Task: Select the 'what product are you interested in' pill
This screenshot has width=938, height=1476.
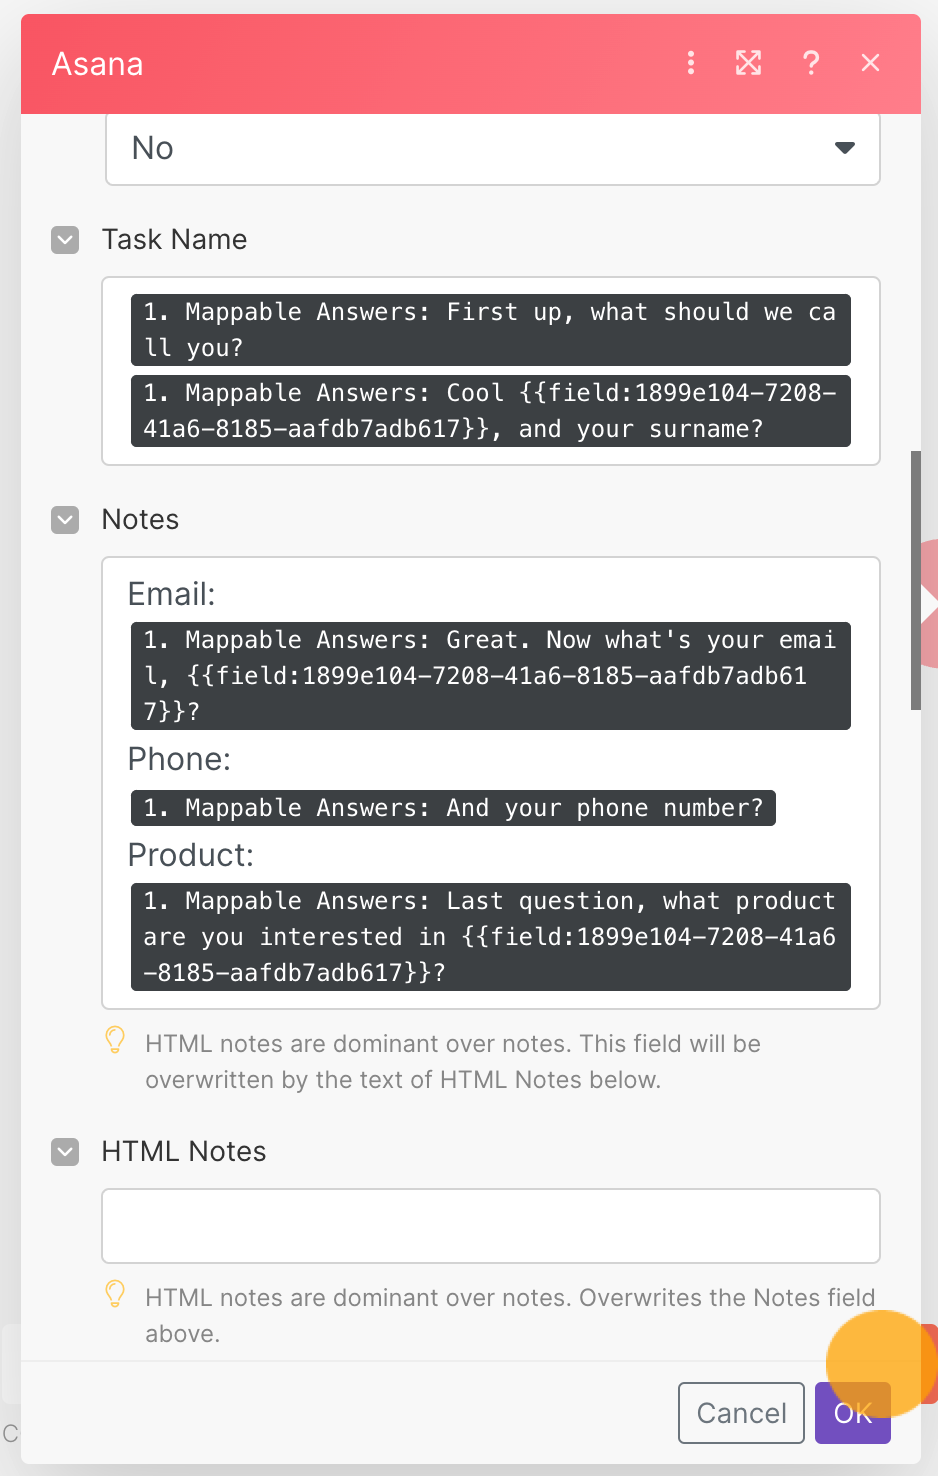Action: coord(491,937)
